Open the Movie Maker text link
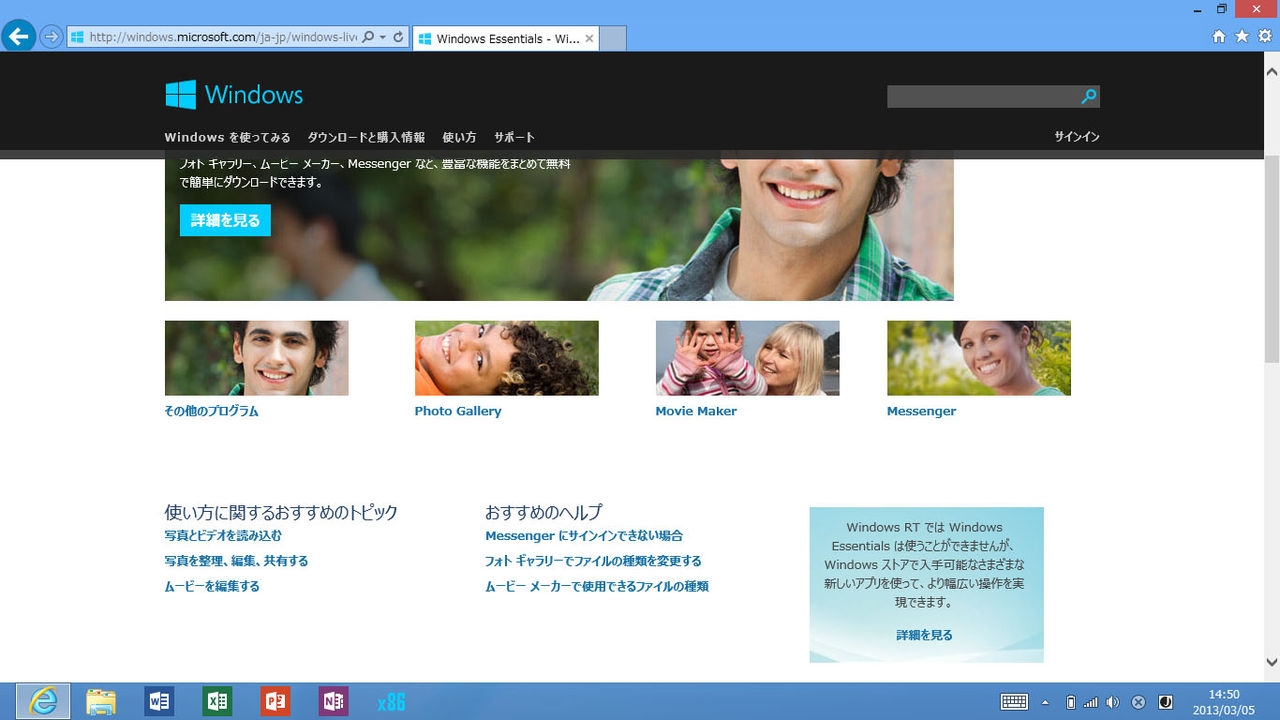 [x=696, y=411]
